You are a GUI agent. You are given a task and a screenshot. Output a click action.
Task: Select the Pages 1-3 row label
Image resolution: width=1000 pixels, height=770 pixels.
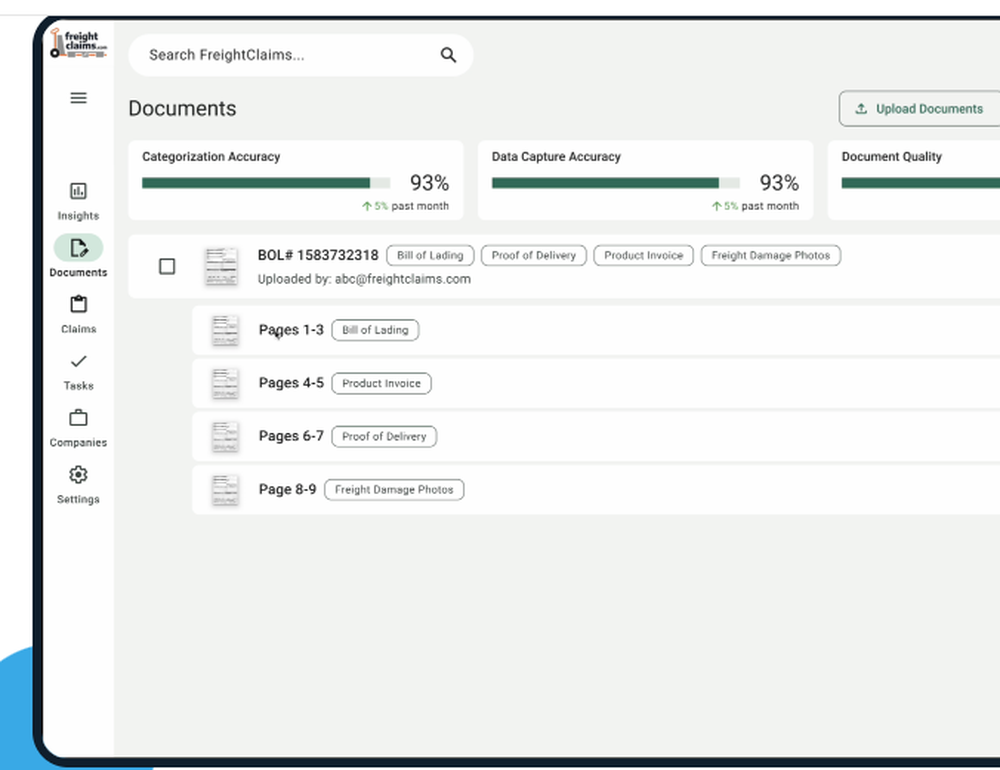pyautogui.click(x=291, y=330)
